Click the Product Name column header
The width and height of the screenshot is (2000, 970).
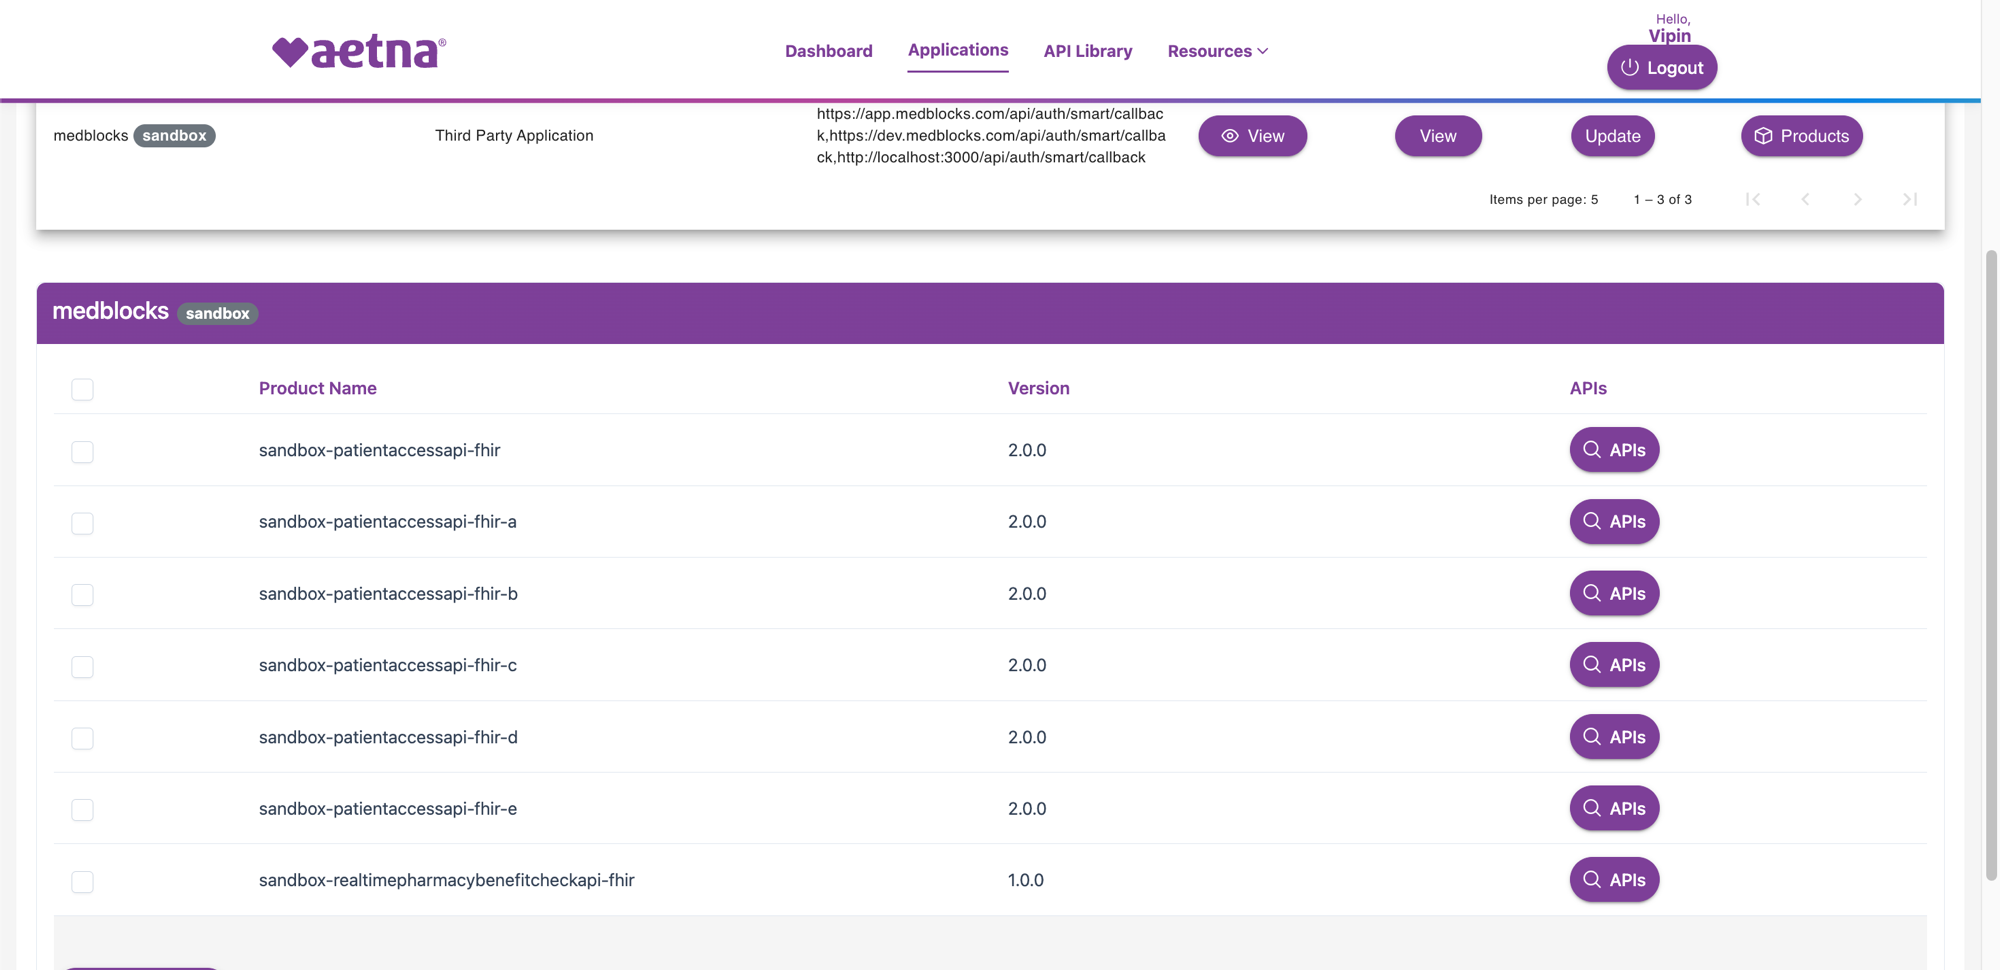tap(317, 388)
